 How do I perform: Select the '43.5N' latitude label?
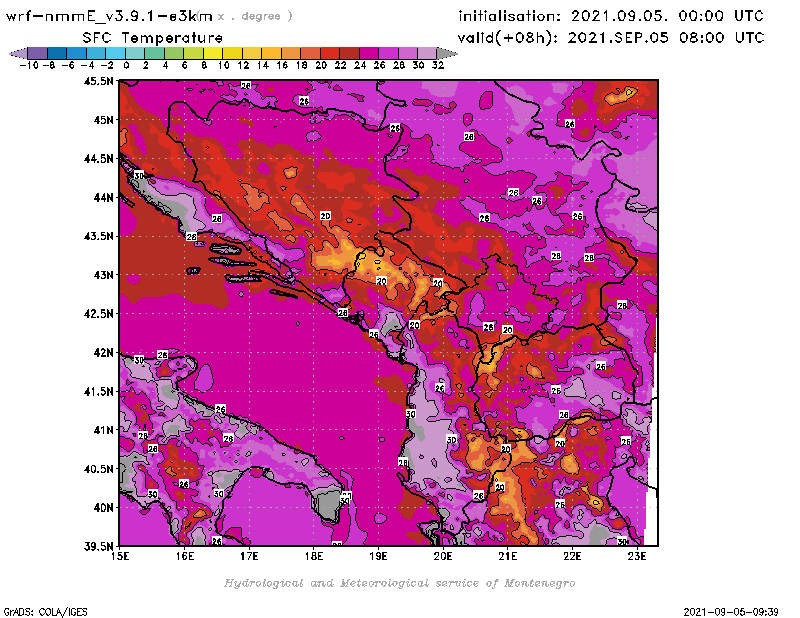click(98, 236)
